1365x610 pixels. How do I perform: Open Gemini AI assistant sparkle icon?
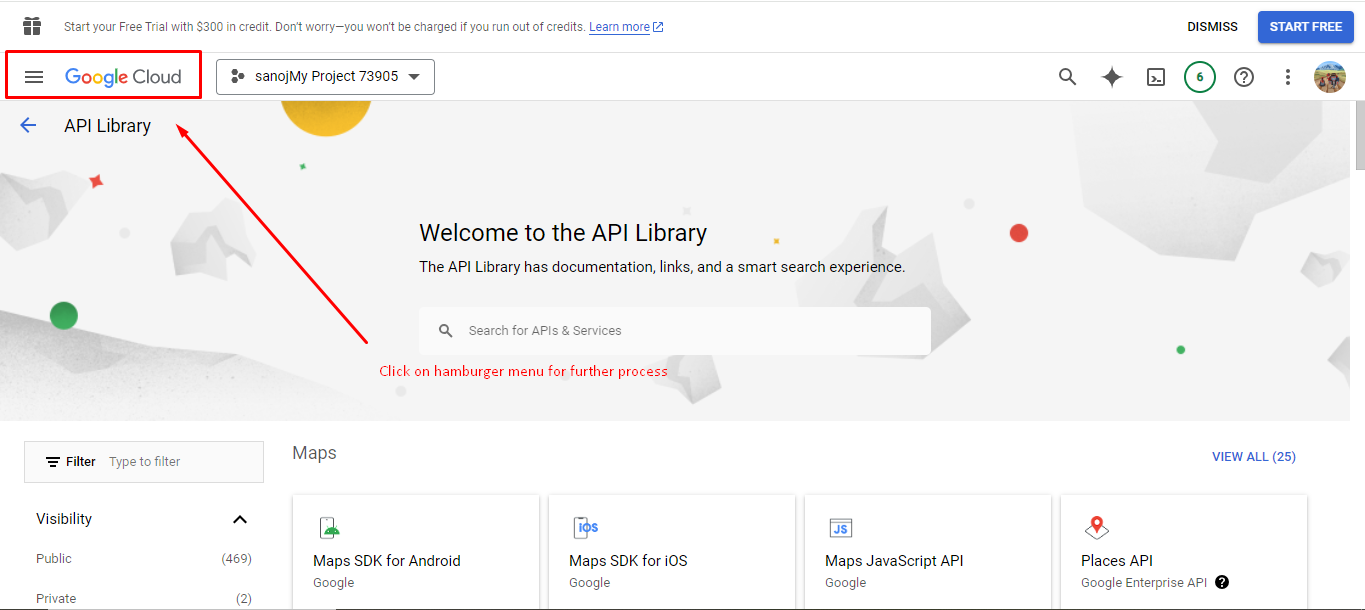click(x=1111, y=77)
